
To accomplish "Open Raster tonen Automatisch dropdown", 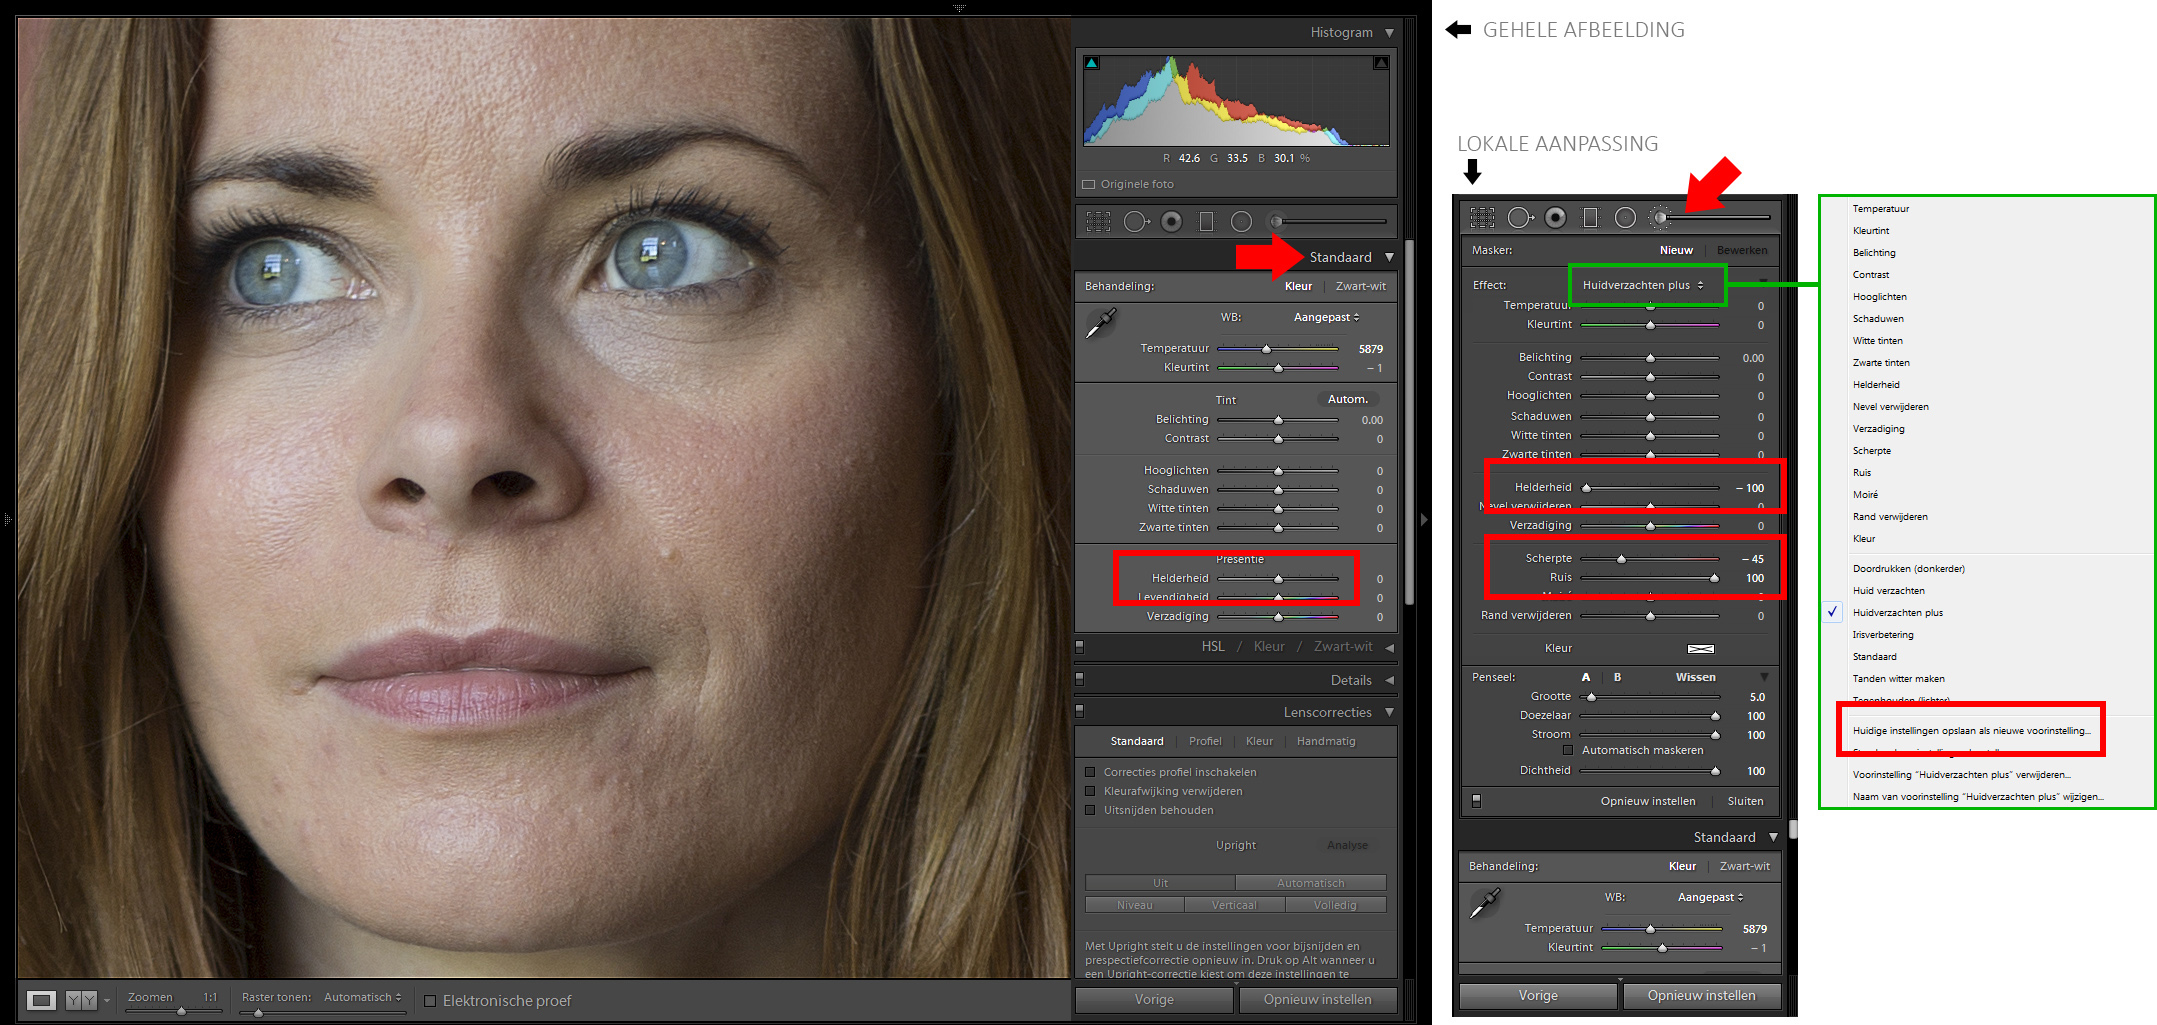I will click(362, 997).
